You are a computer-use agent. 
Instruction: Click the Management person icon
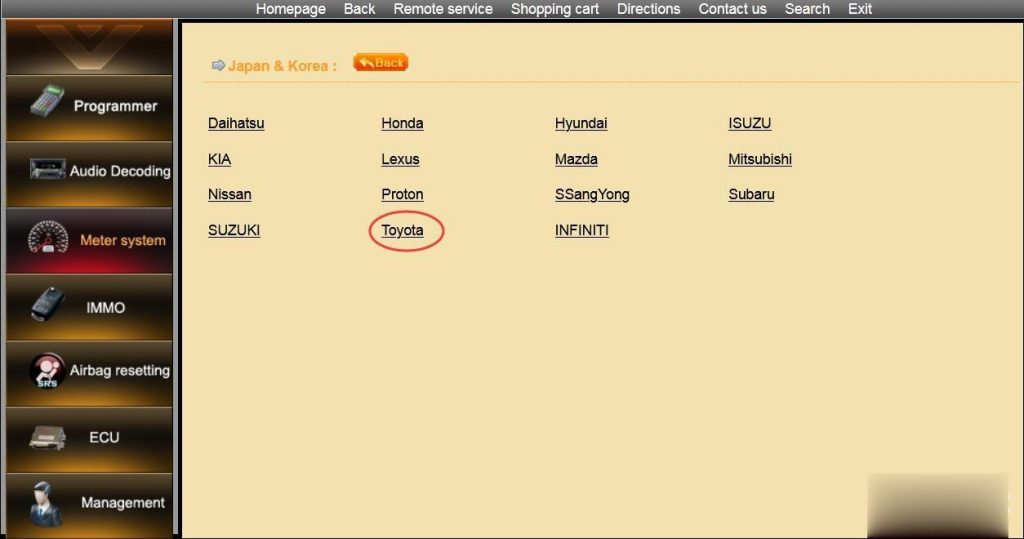(x=46, y=504)
